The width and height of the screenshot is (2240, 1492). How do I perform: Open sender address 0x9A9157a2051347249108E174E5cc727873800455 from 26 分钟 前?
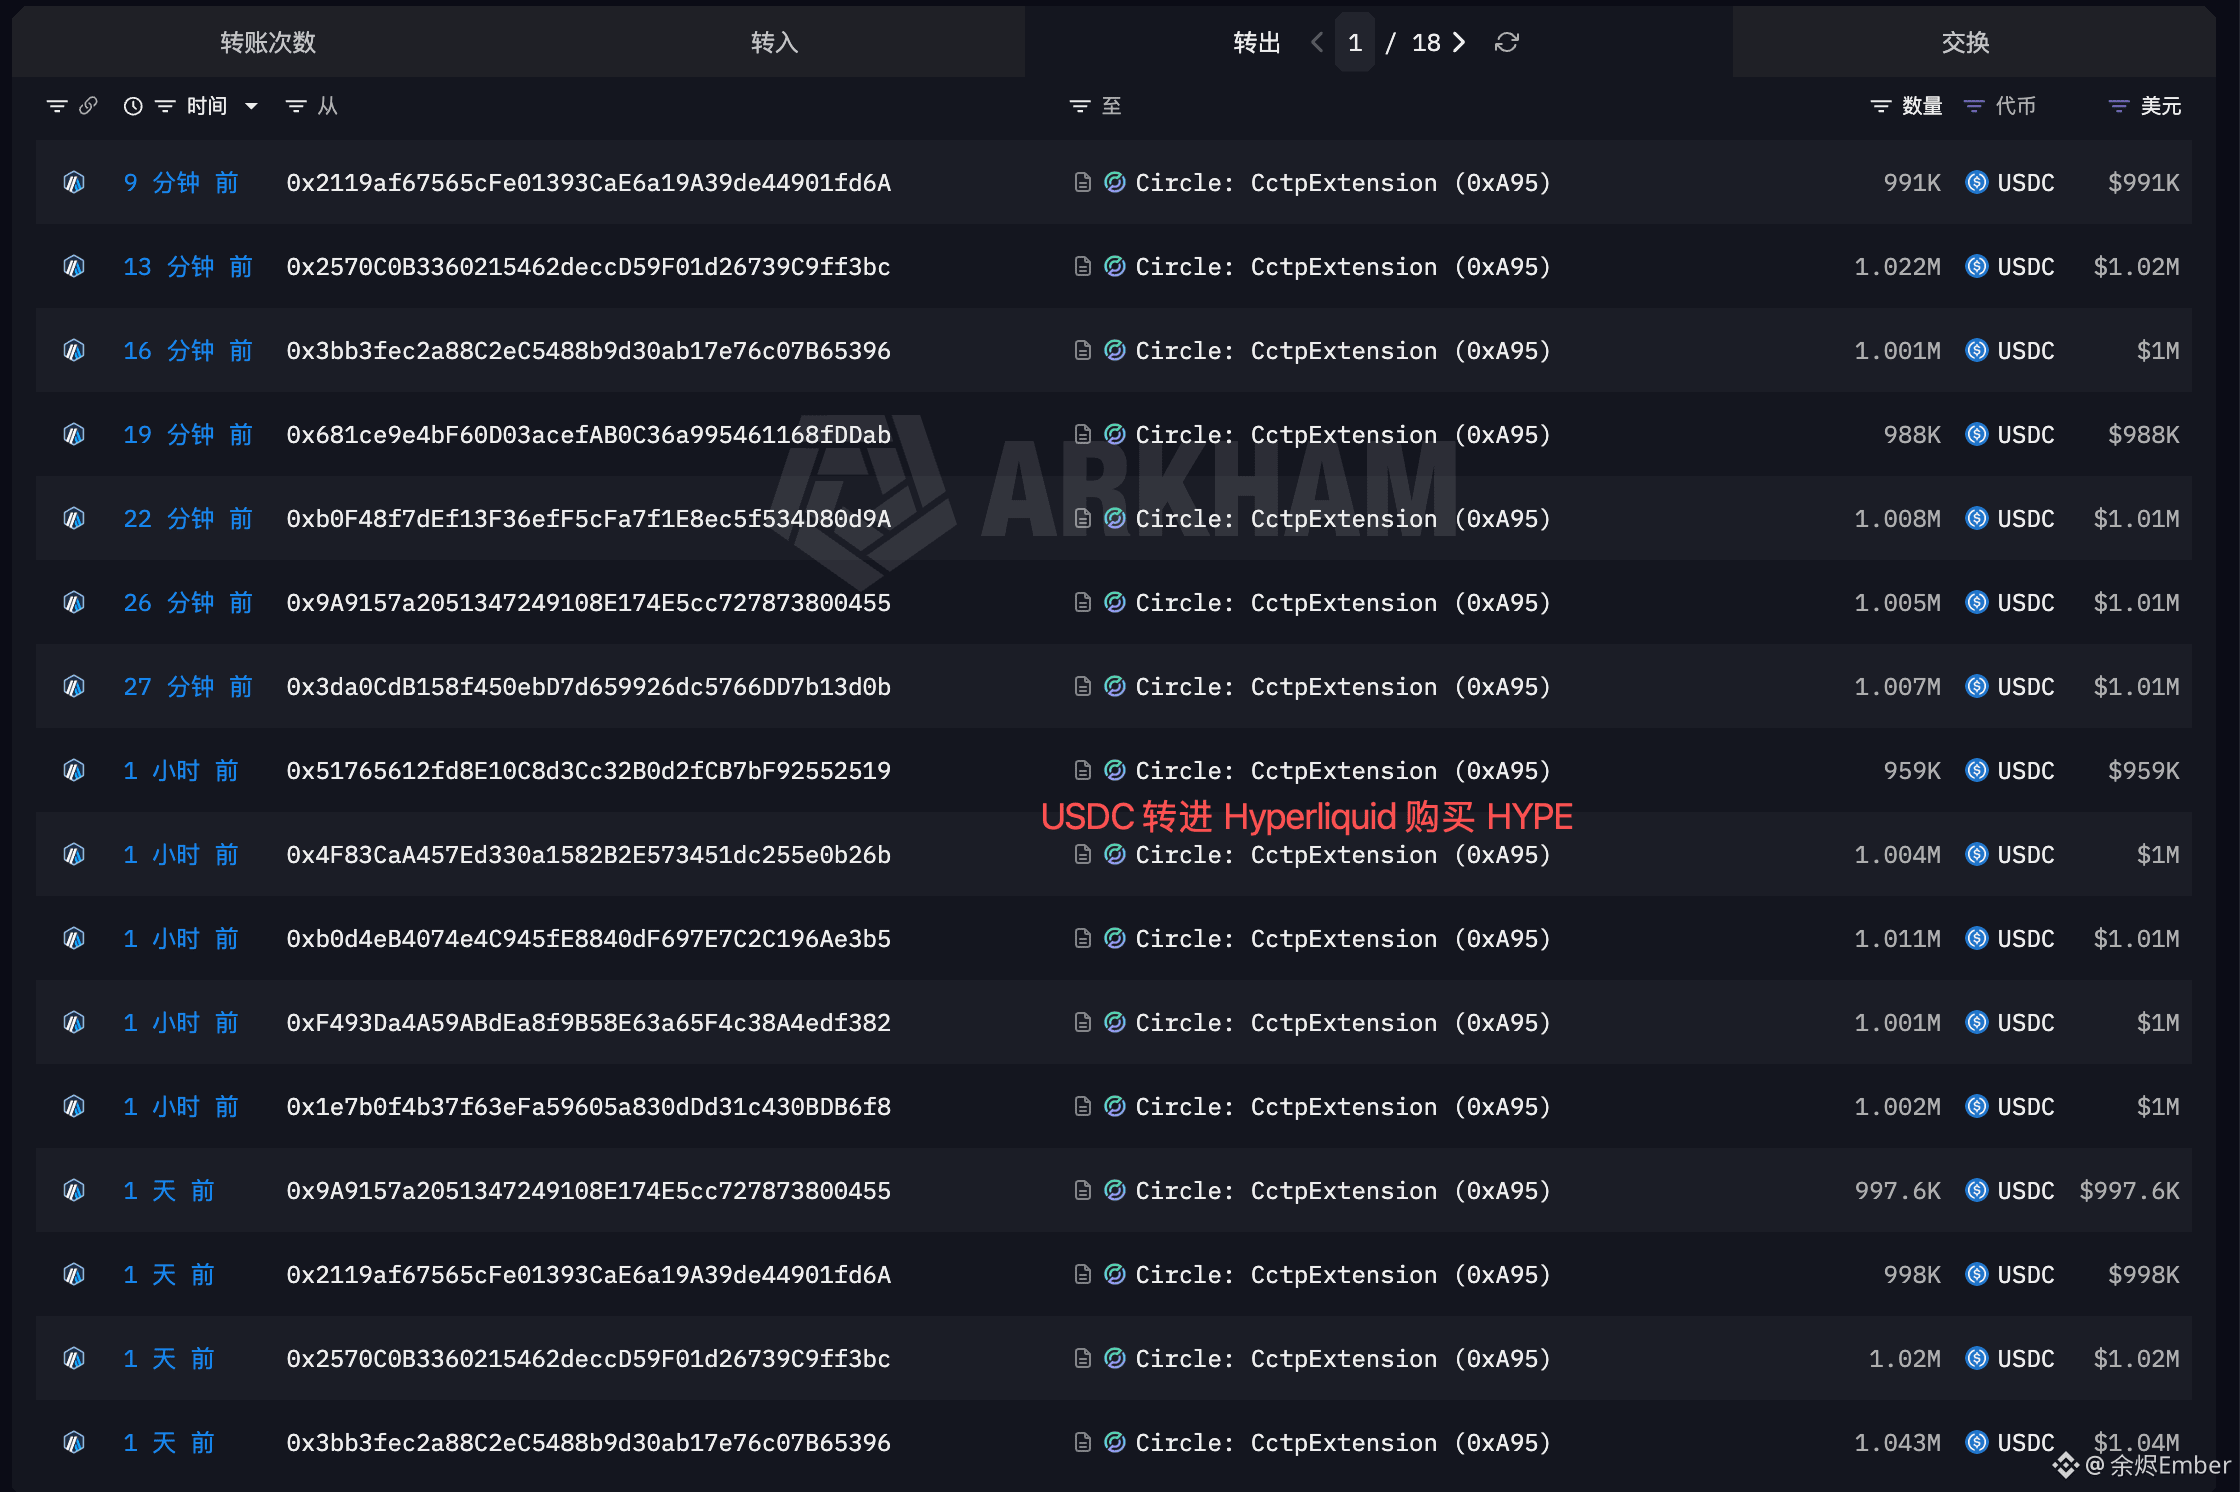coord(589,602)
